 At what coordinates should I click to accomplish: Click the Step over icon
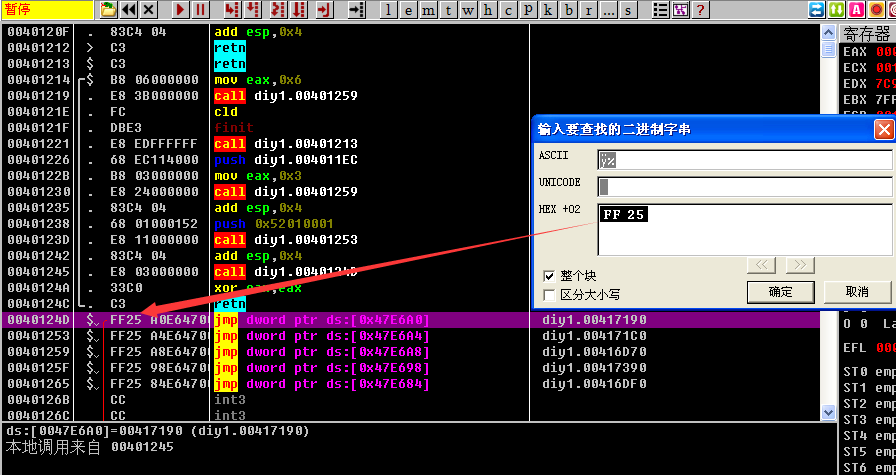253,10
